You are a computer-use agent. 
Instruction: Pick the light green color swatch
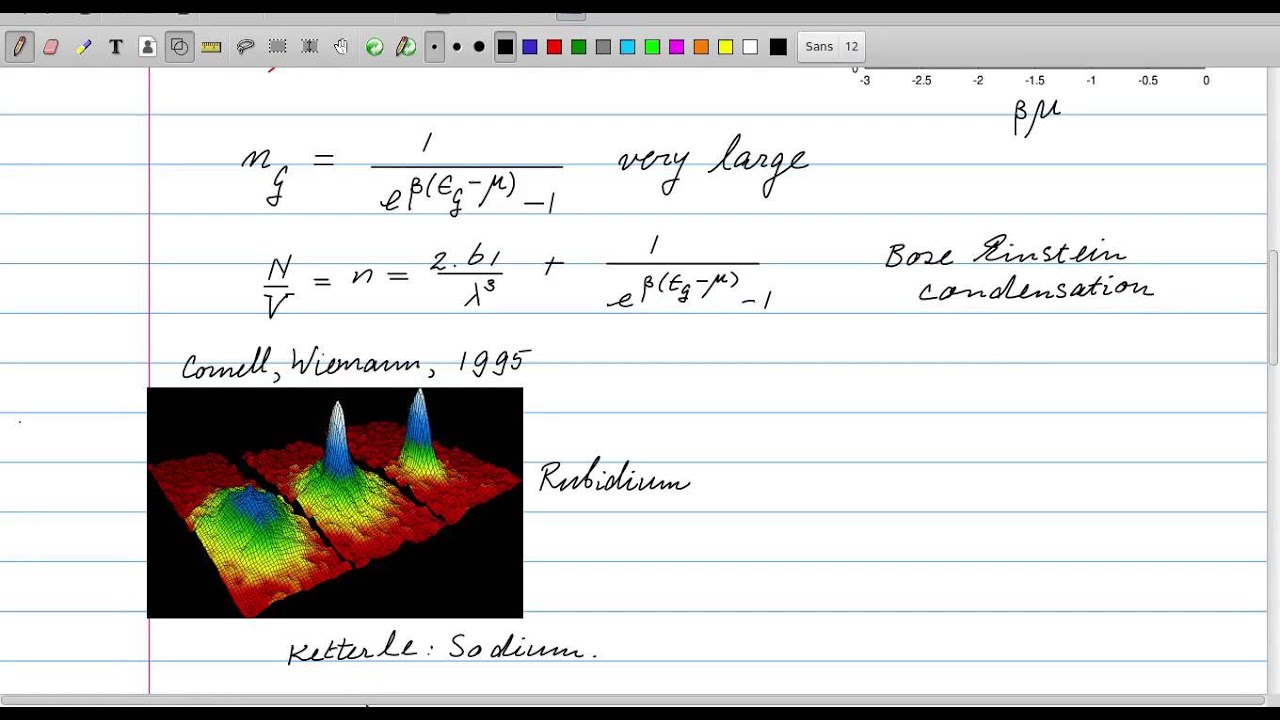tap(652, 47)
